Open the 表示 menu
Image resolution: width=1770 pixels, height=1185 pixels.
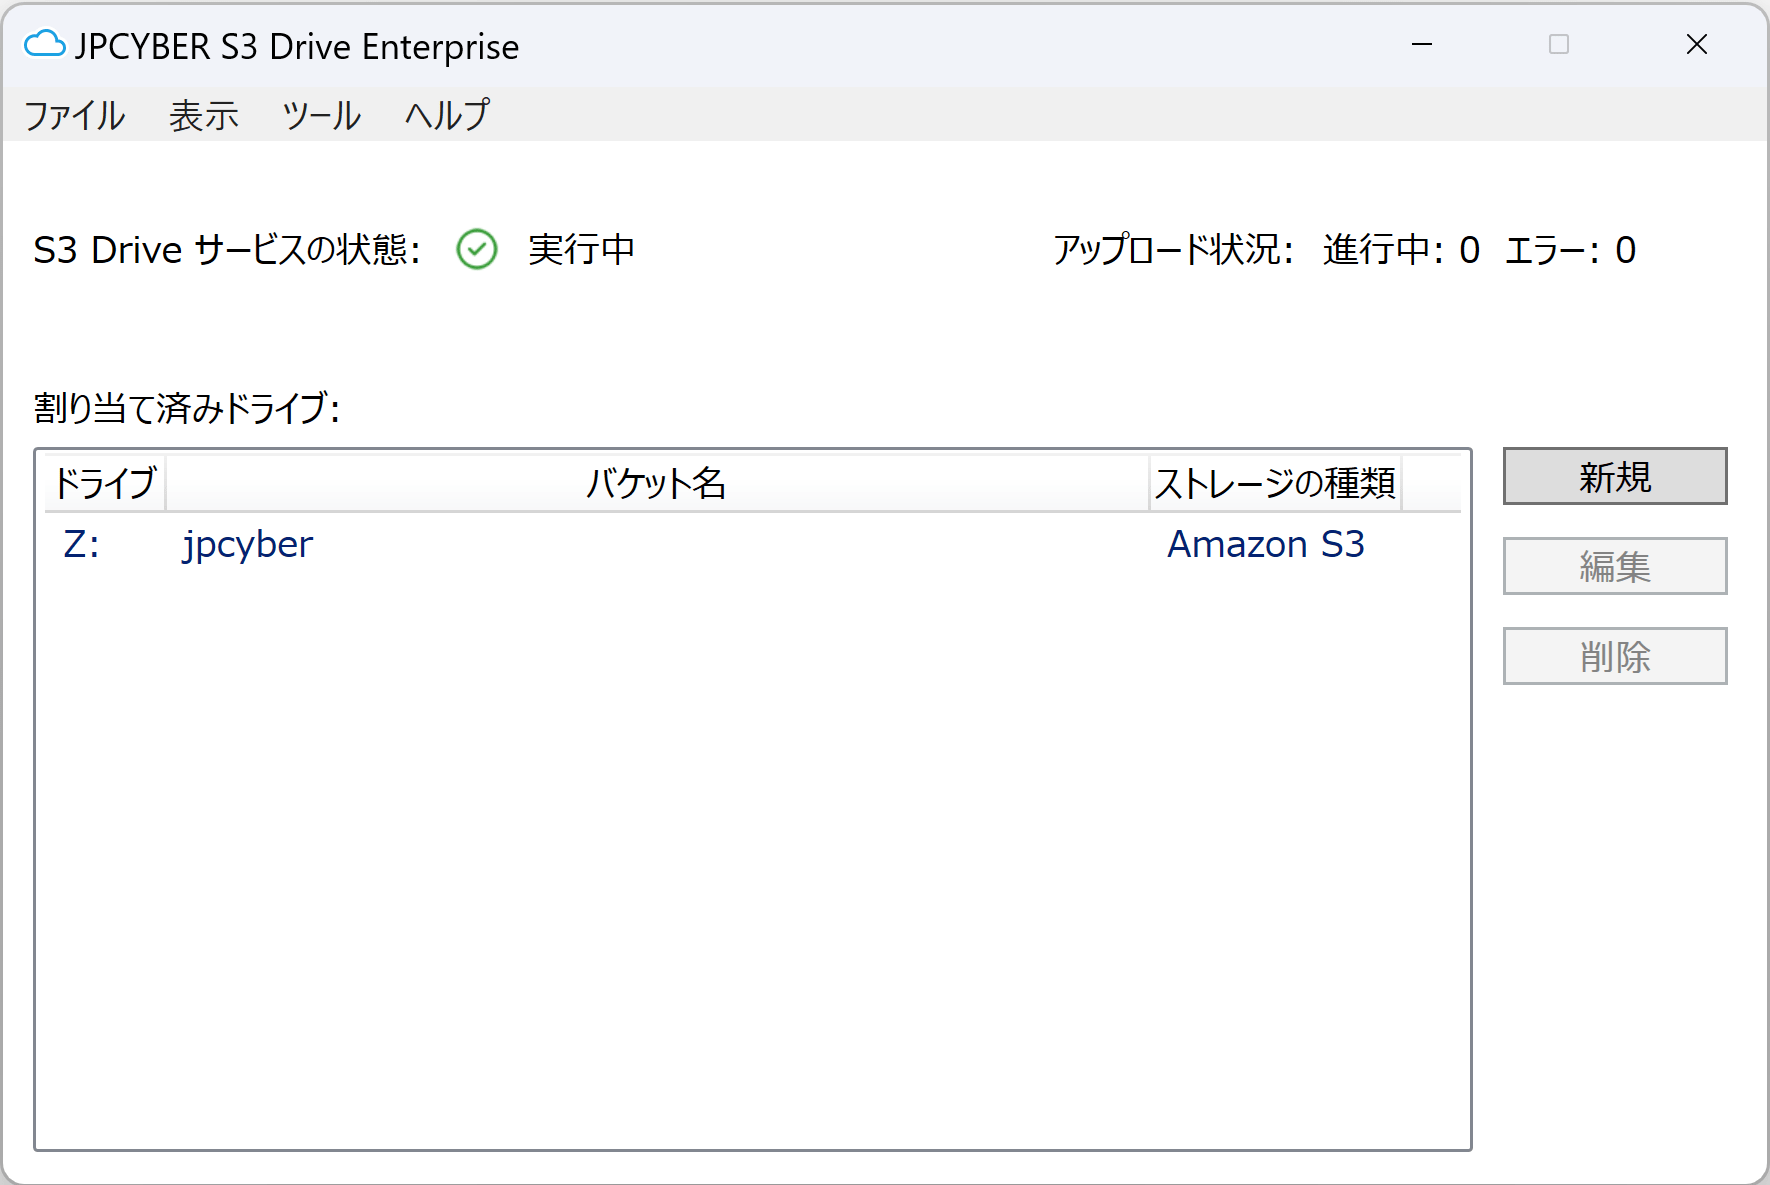[204, 114]
